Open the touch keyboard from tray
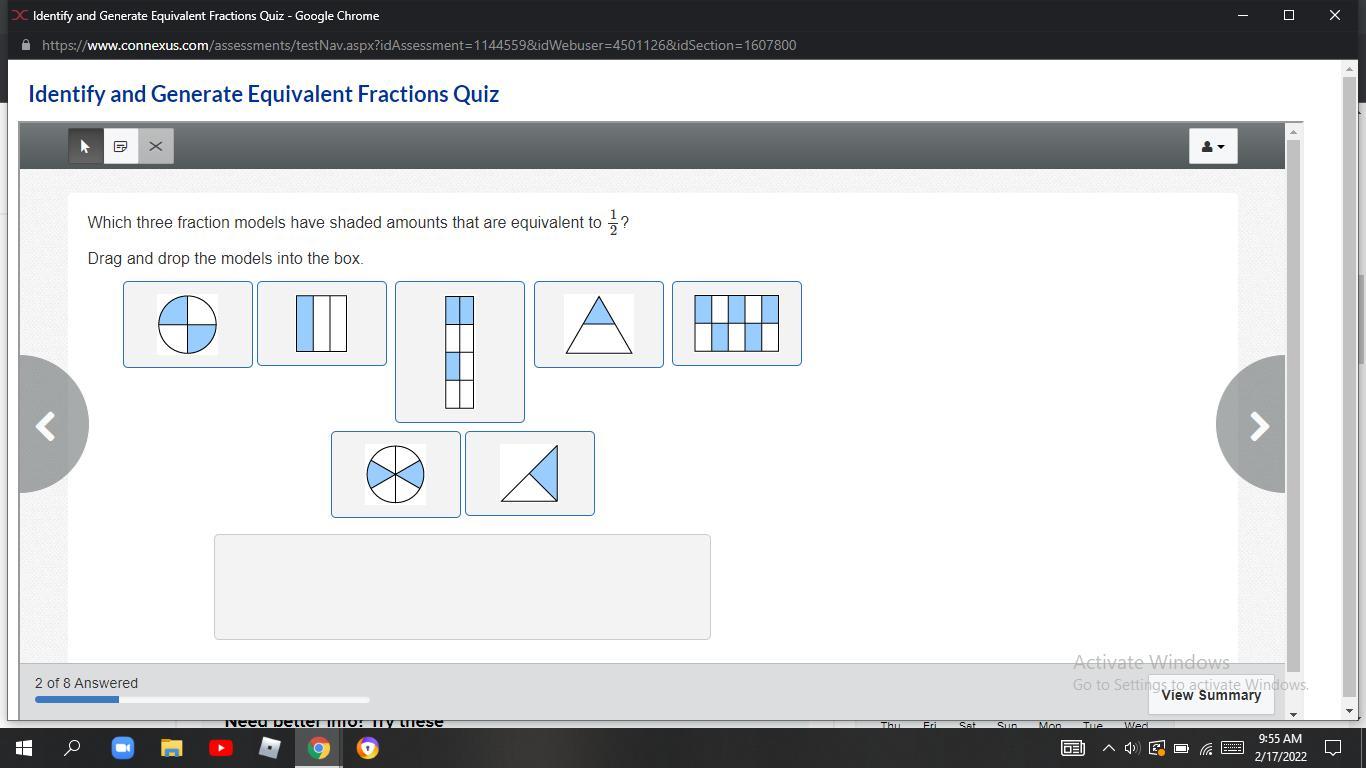This screenshot has height=768, width=1366. tap(1232, 748)
